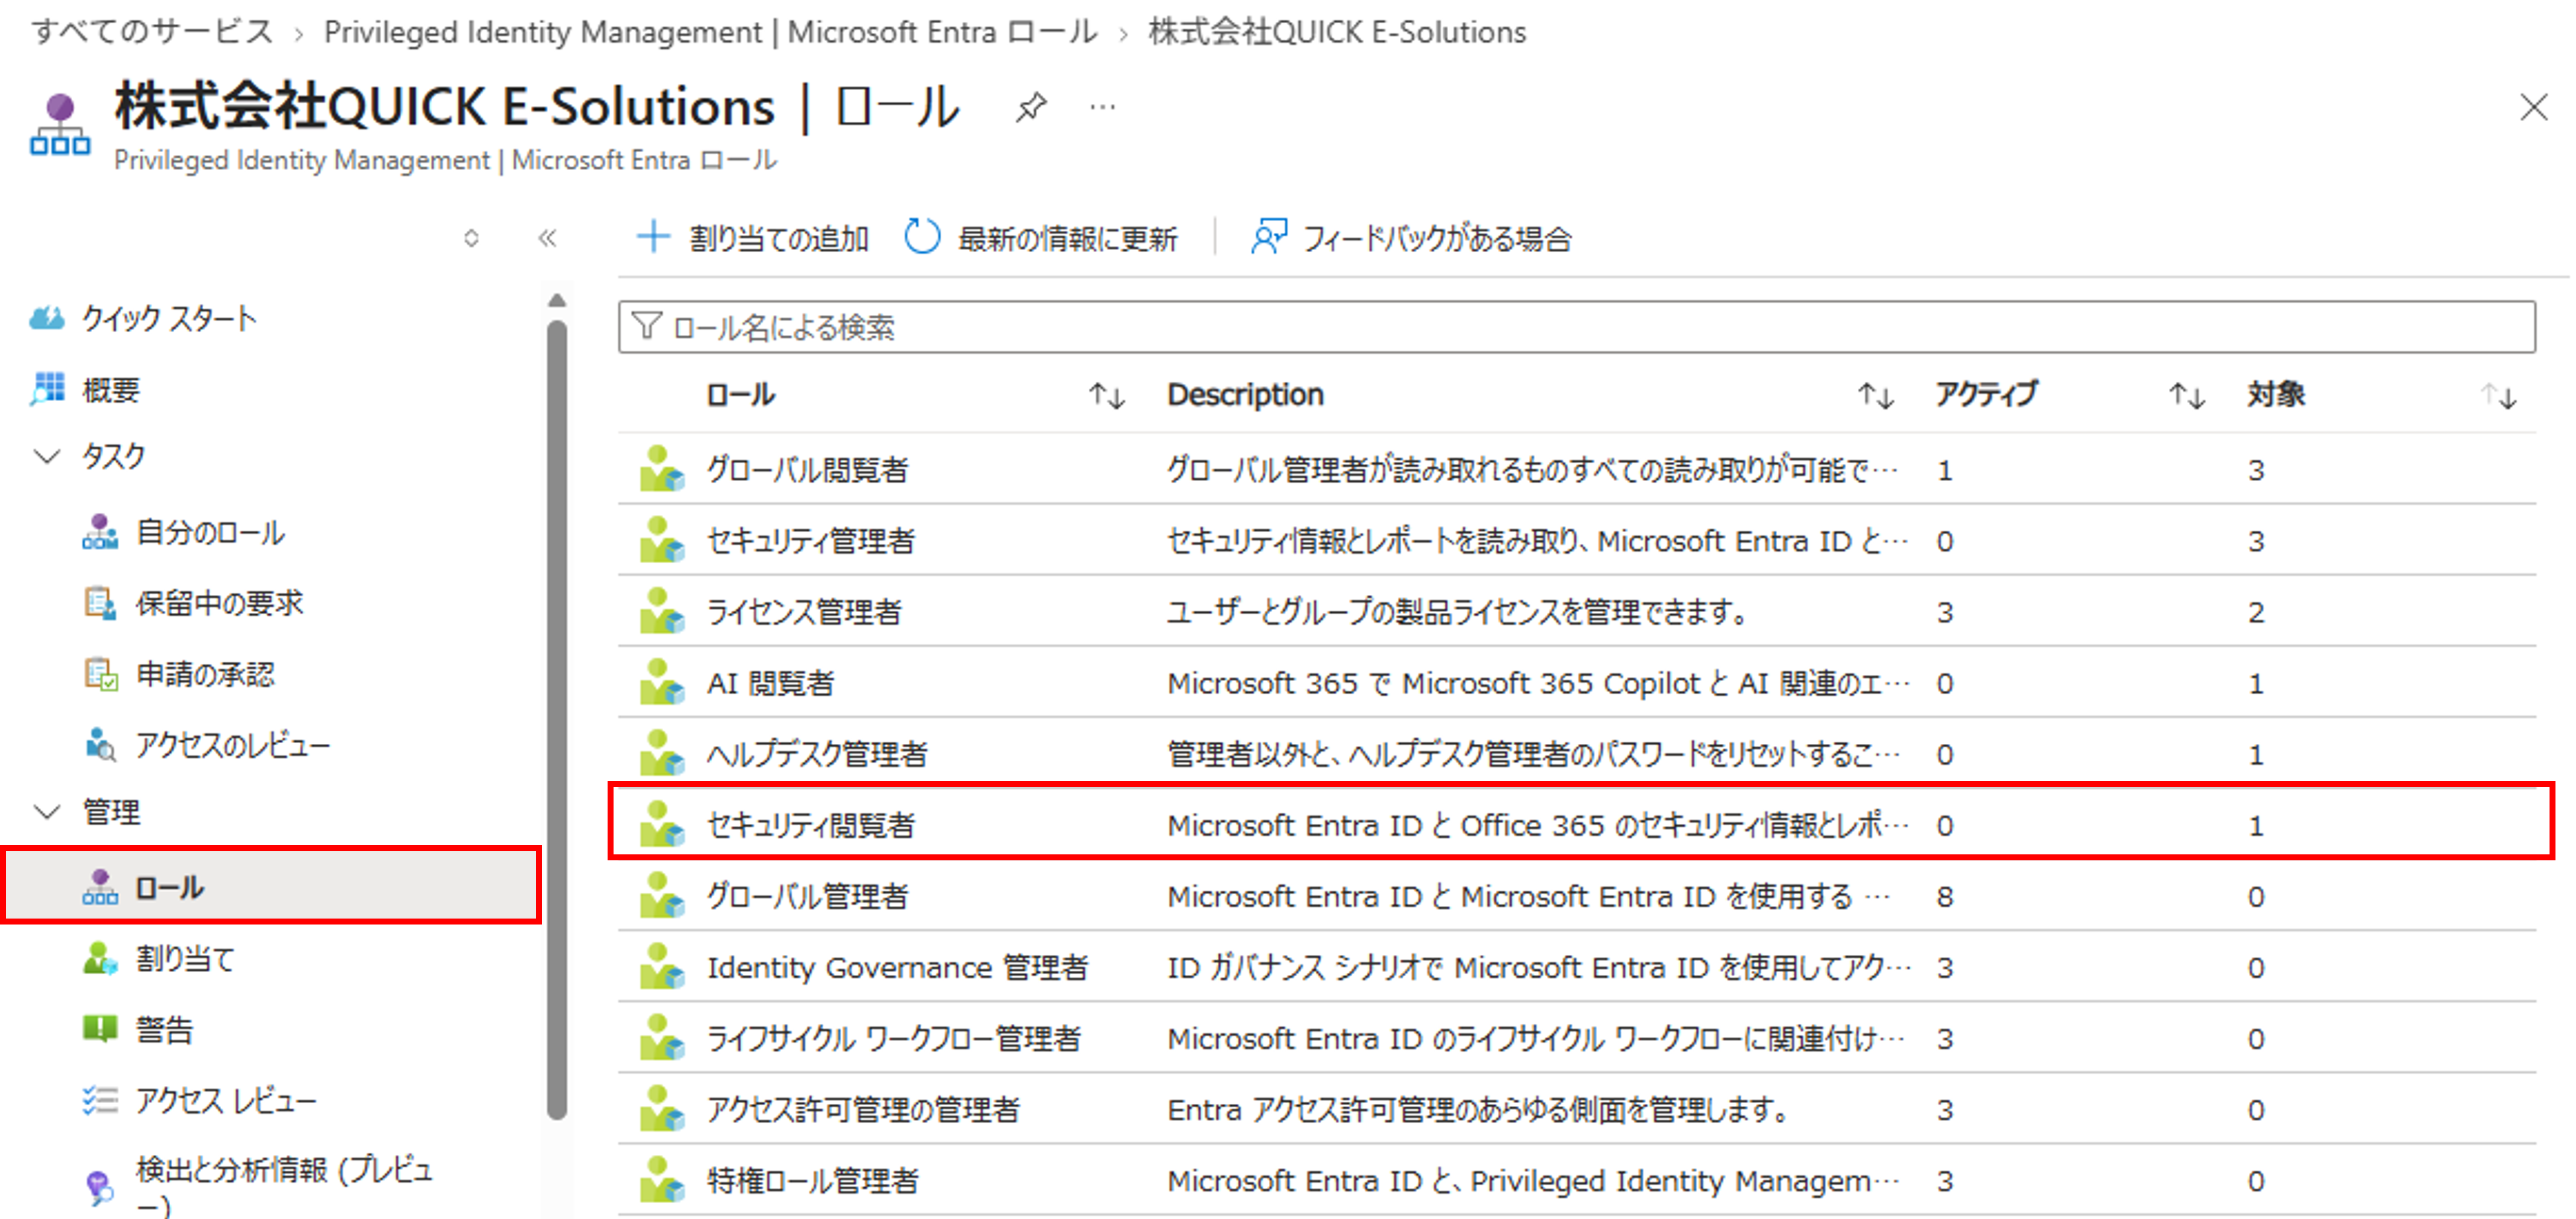The width and height of the screenshot is (2576, 1219).
Task: Click the role icon for 特権ロール管理者
Action: coord(662,1179)
